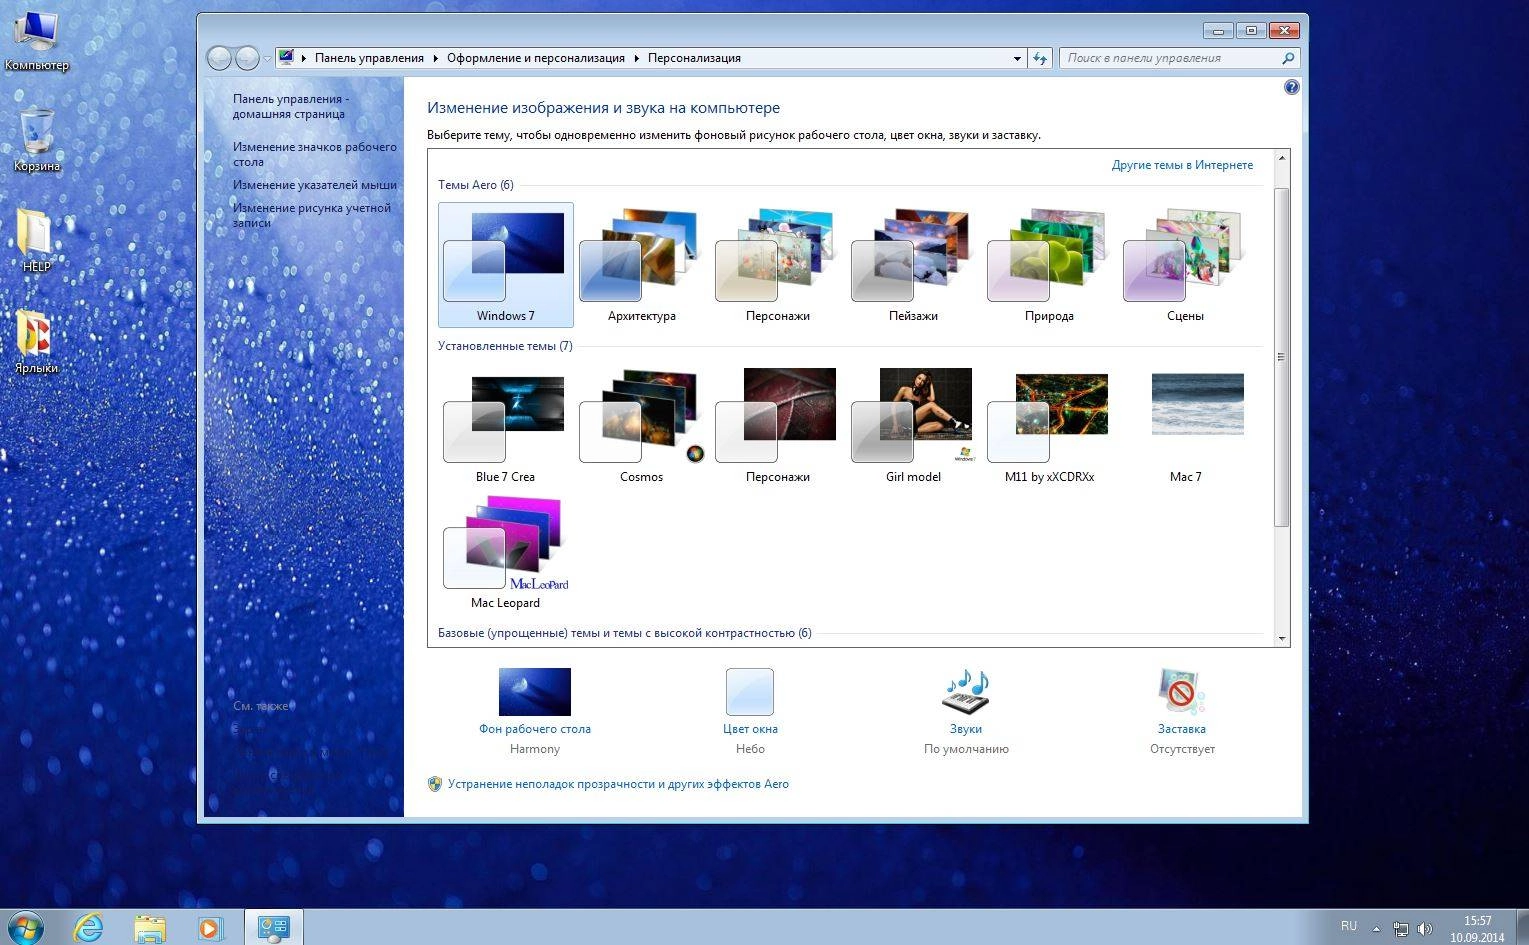Screen dimensions: 1529x945
Task: Open the Корзина recycle bin icon
Action: click(37, 140)
